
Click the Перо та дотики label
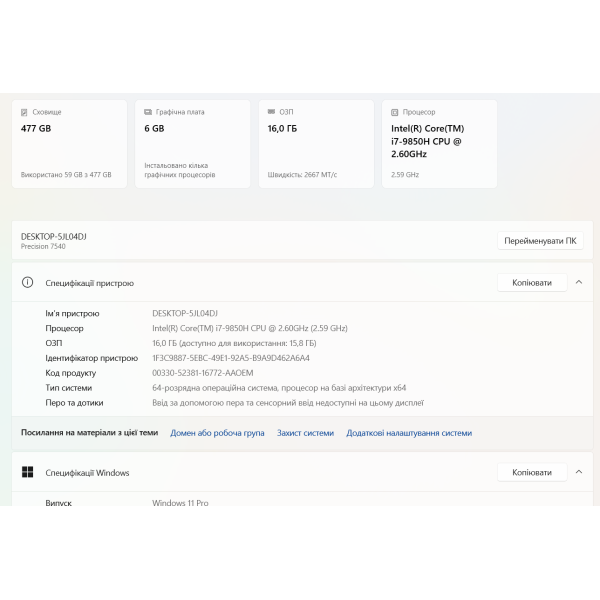pos(74,403)
